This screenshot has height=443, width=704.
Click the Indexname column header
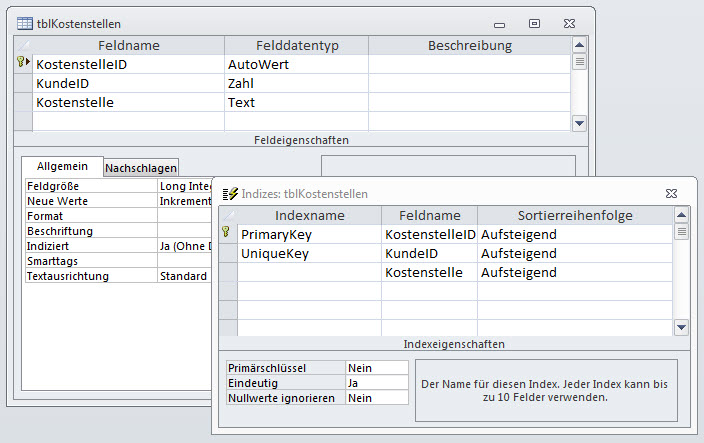click(x=309, y=215)
